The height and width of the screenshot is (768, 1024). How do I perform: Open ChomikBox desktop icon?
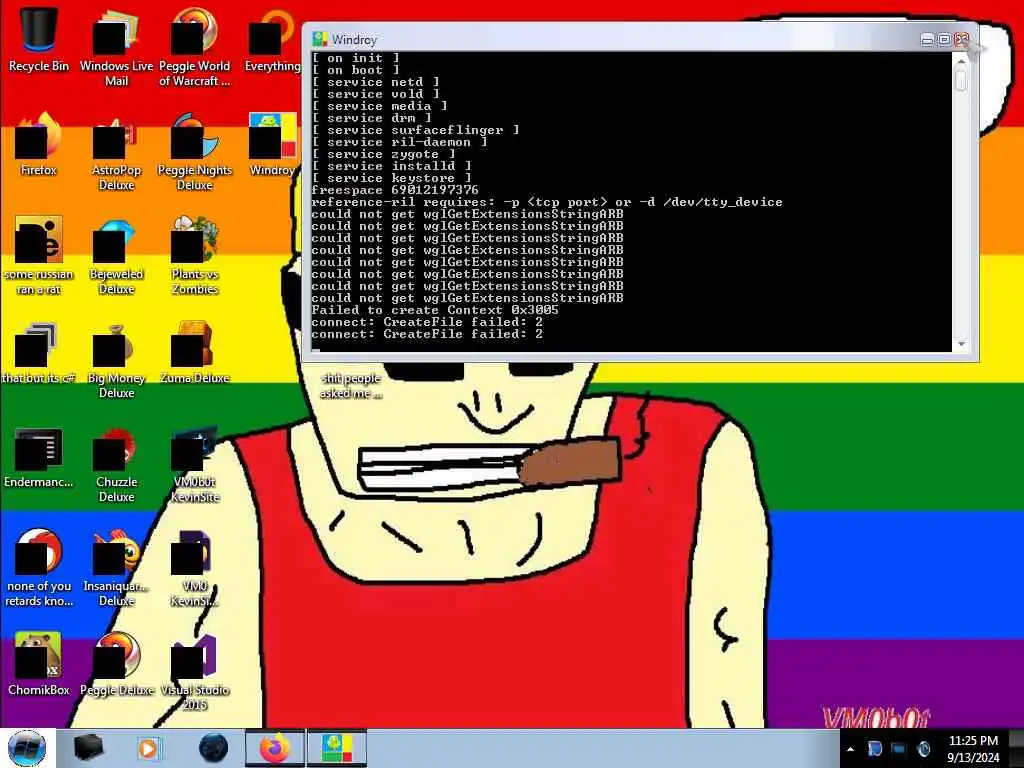pyautogui.click(x=39, y=664)
